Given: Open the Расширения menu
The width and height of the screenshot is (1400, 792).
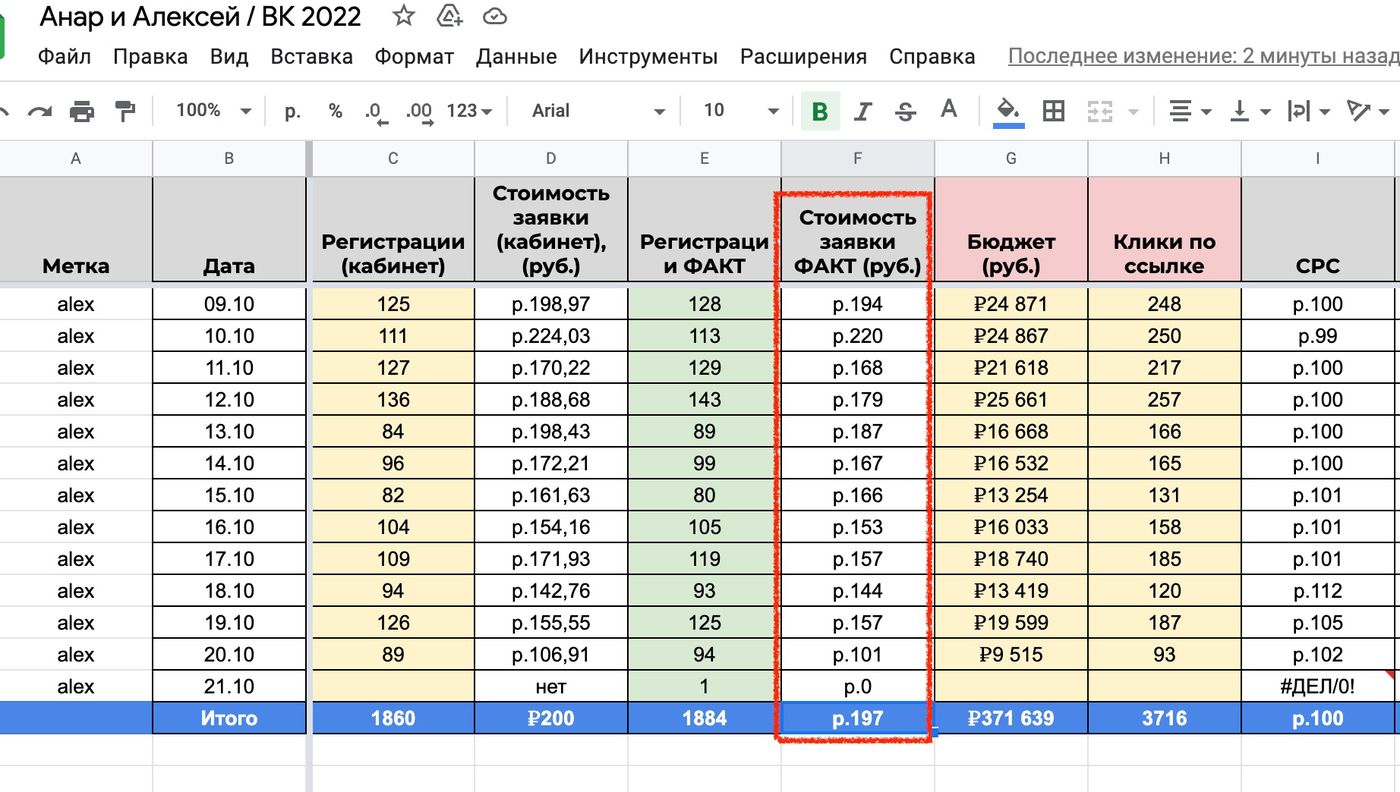Looking at the screenshot, I should click(804, 57).
